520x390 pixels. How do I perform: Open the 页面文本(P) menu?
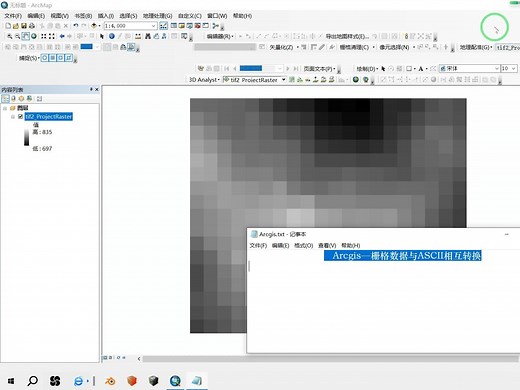tap(319, 69)
